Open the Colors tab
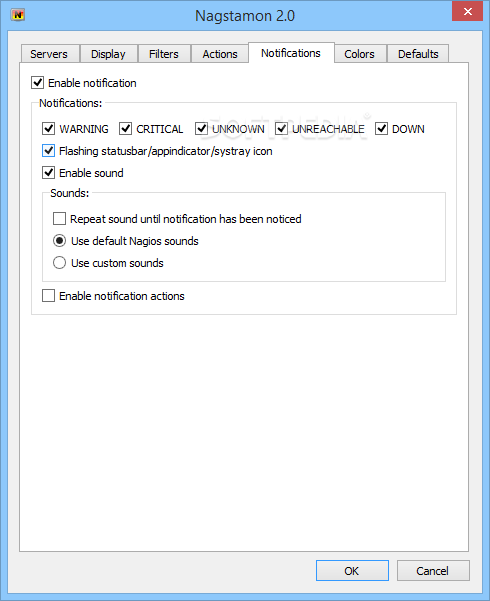 (359, 54)
